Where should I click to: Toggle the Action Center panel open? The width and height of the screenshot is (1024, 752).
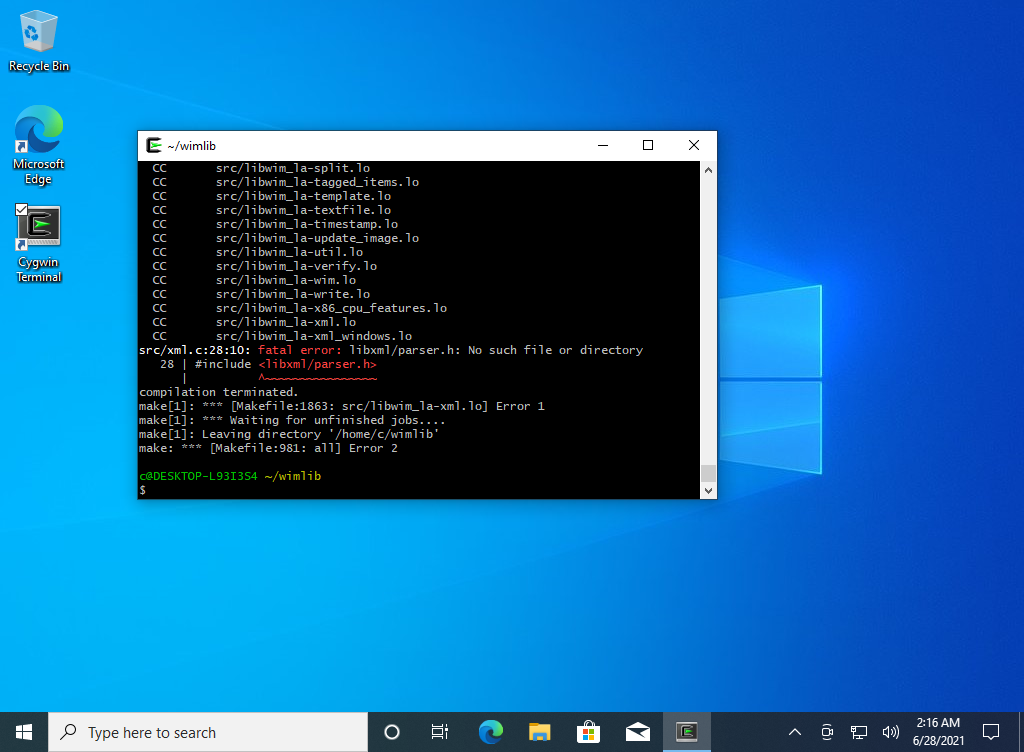pos(990,731)
